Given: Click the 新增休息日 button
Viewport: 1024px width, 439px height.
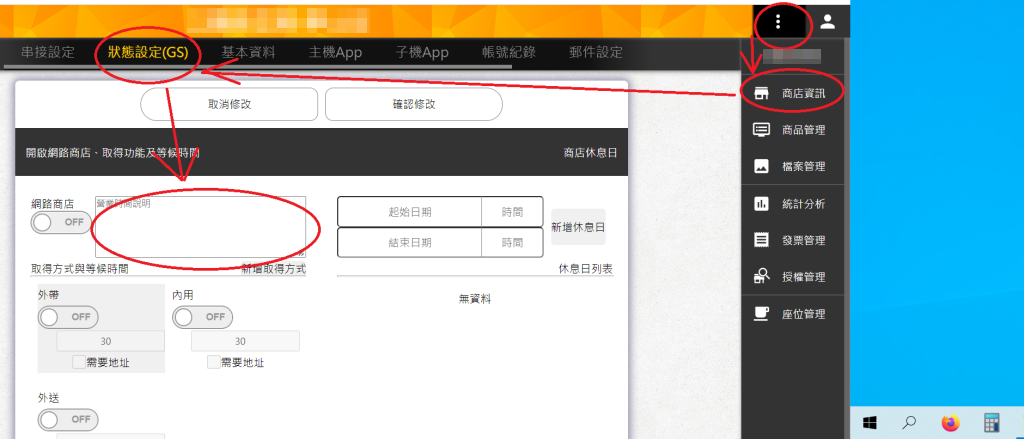Looking at the screenshot, I should [x=578, y=227].
